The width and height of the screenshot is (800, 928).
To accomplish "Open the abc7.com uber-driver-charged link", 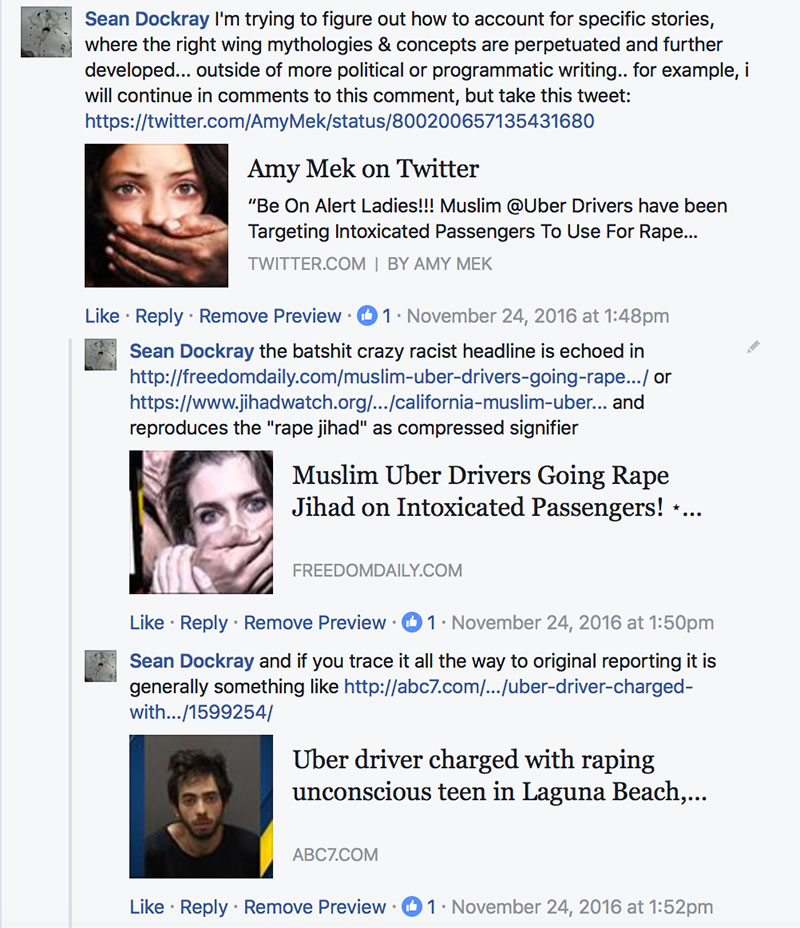I will pyautogui.click(x=518, y=687).
